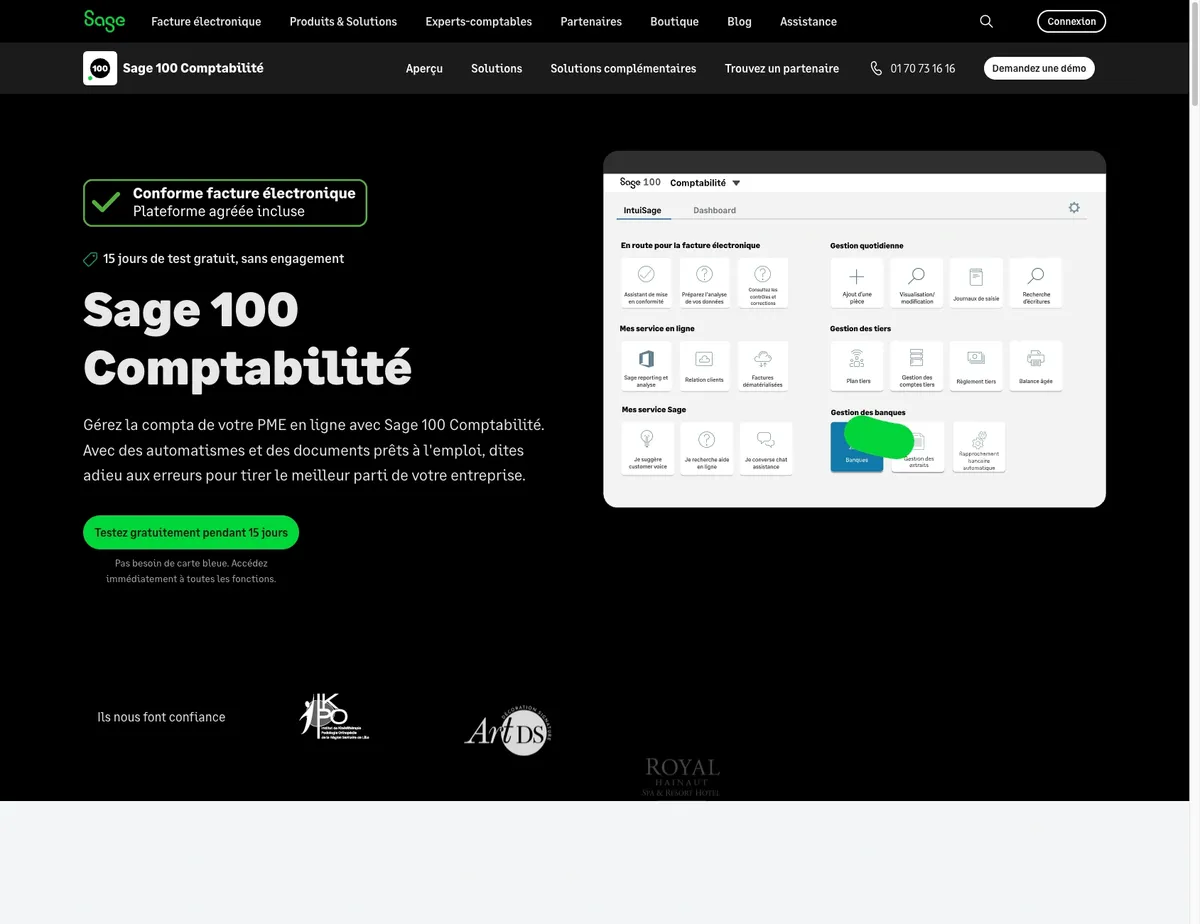Open the Experts-comptables menu
The image size is (1200, 924).
(478, 21)
